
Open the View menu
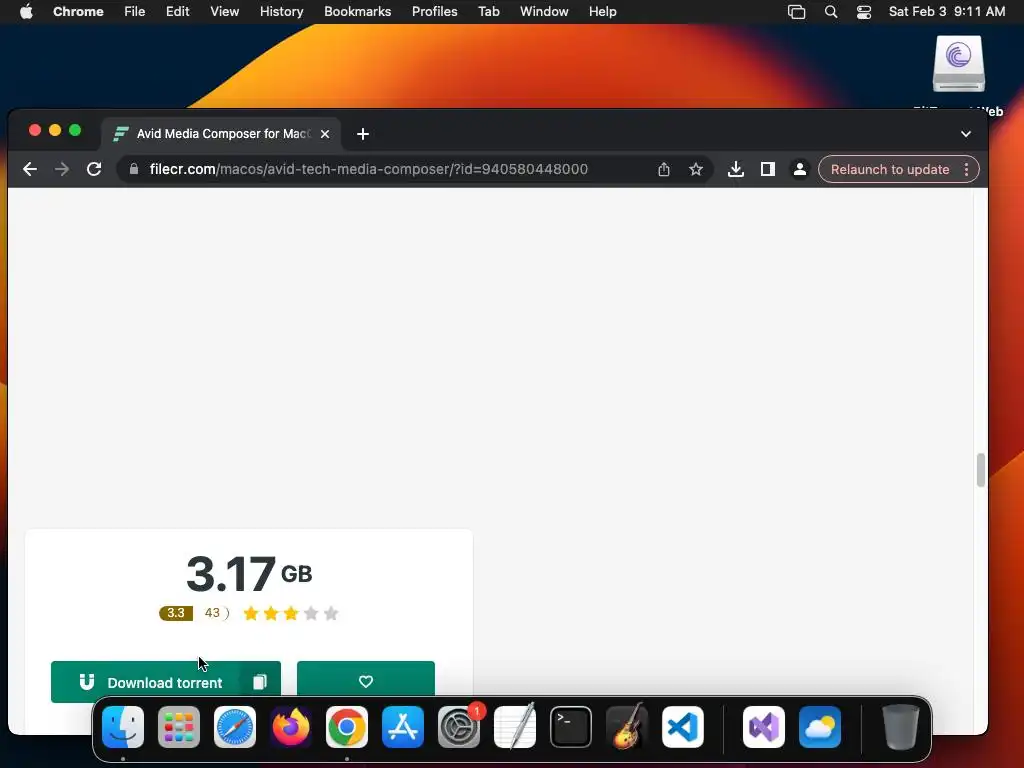(x=225, y=11)
